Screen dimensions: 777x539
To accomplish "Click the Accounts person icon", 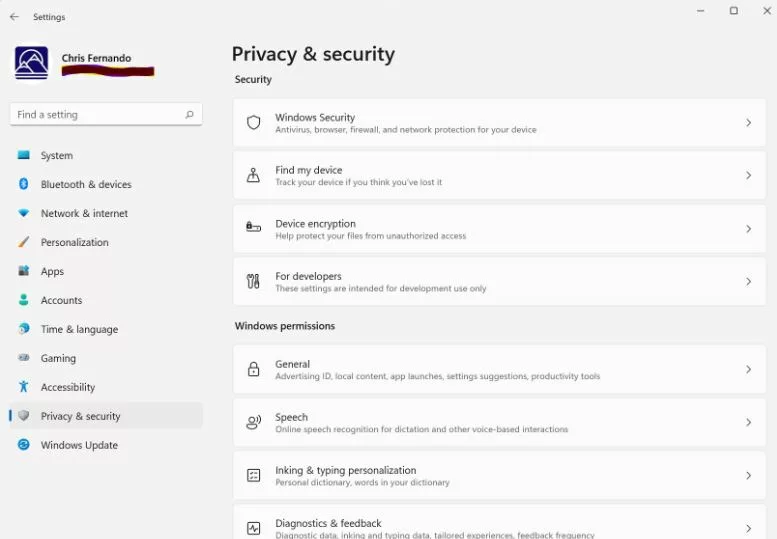I will tap(23, 300).
